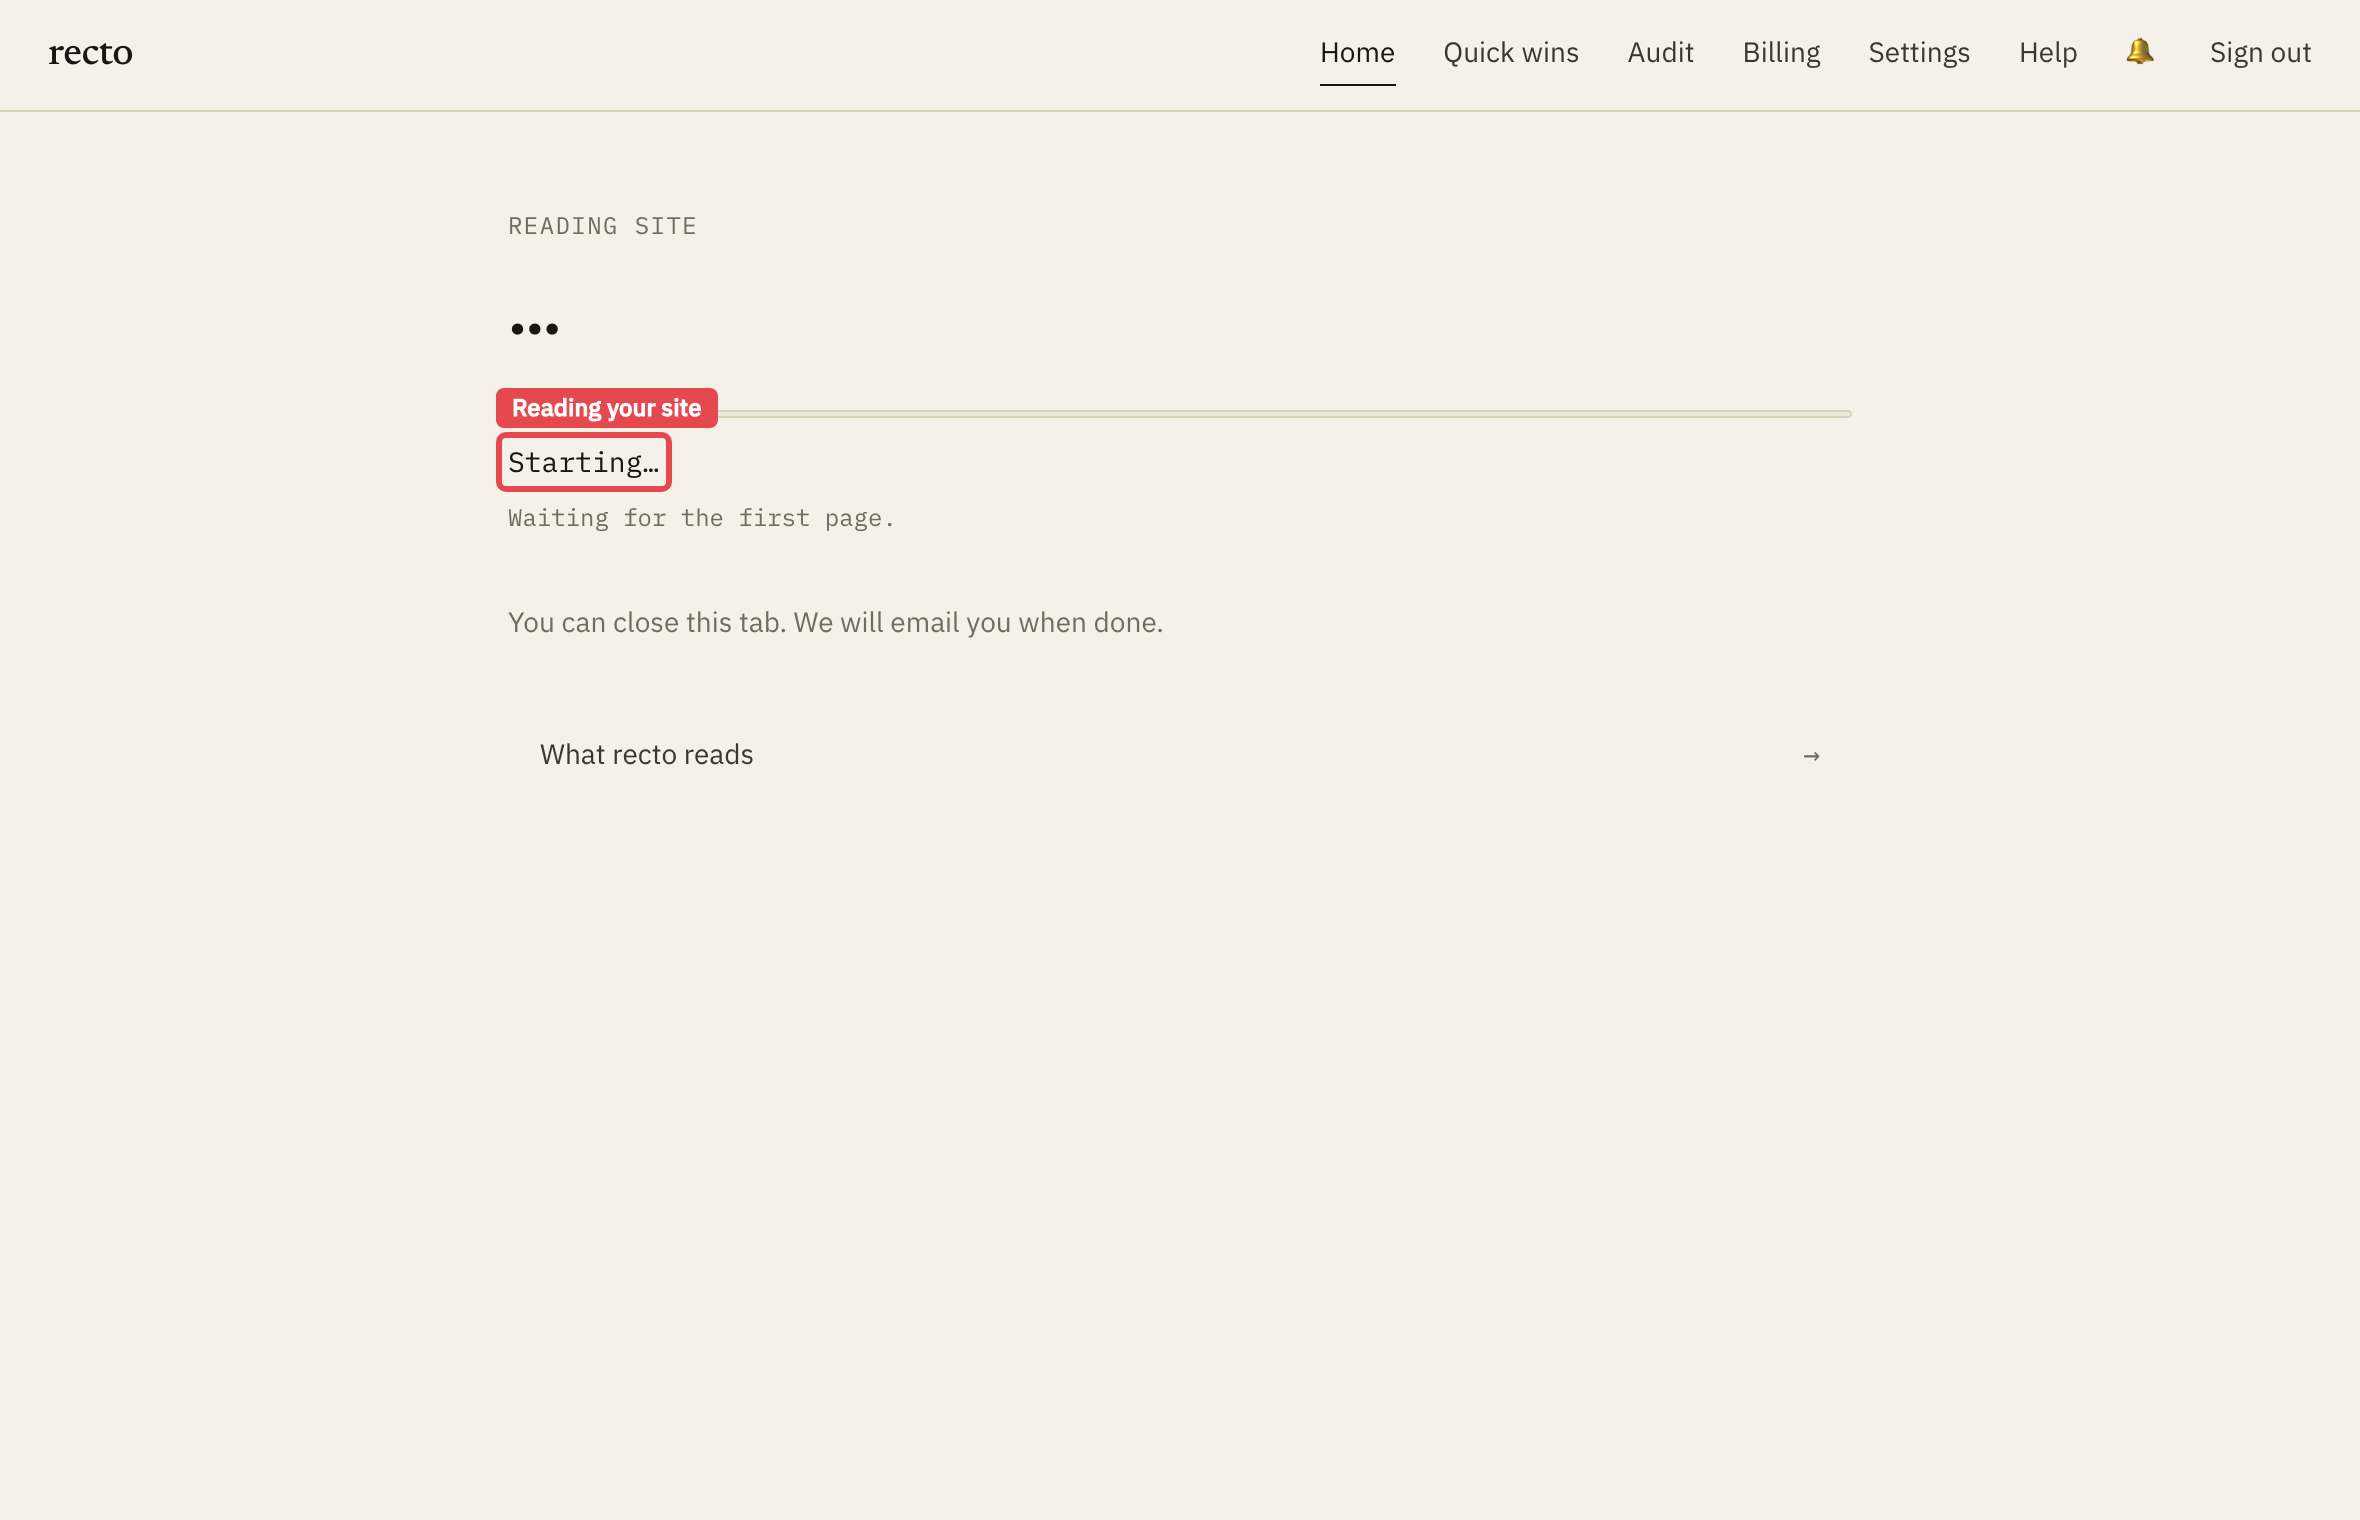Click the site reading progress bar
The height and width of the screenshot is (1520, 2360).
(x=1180, y=413)
